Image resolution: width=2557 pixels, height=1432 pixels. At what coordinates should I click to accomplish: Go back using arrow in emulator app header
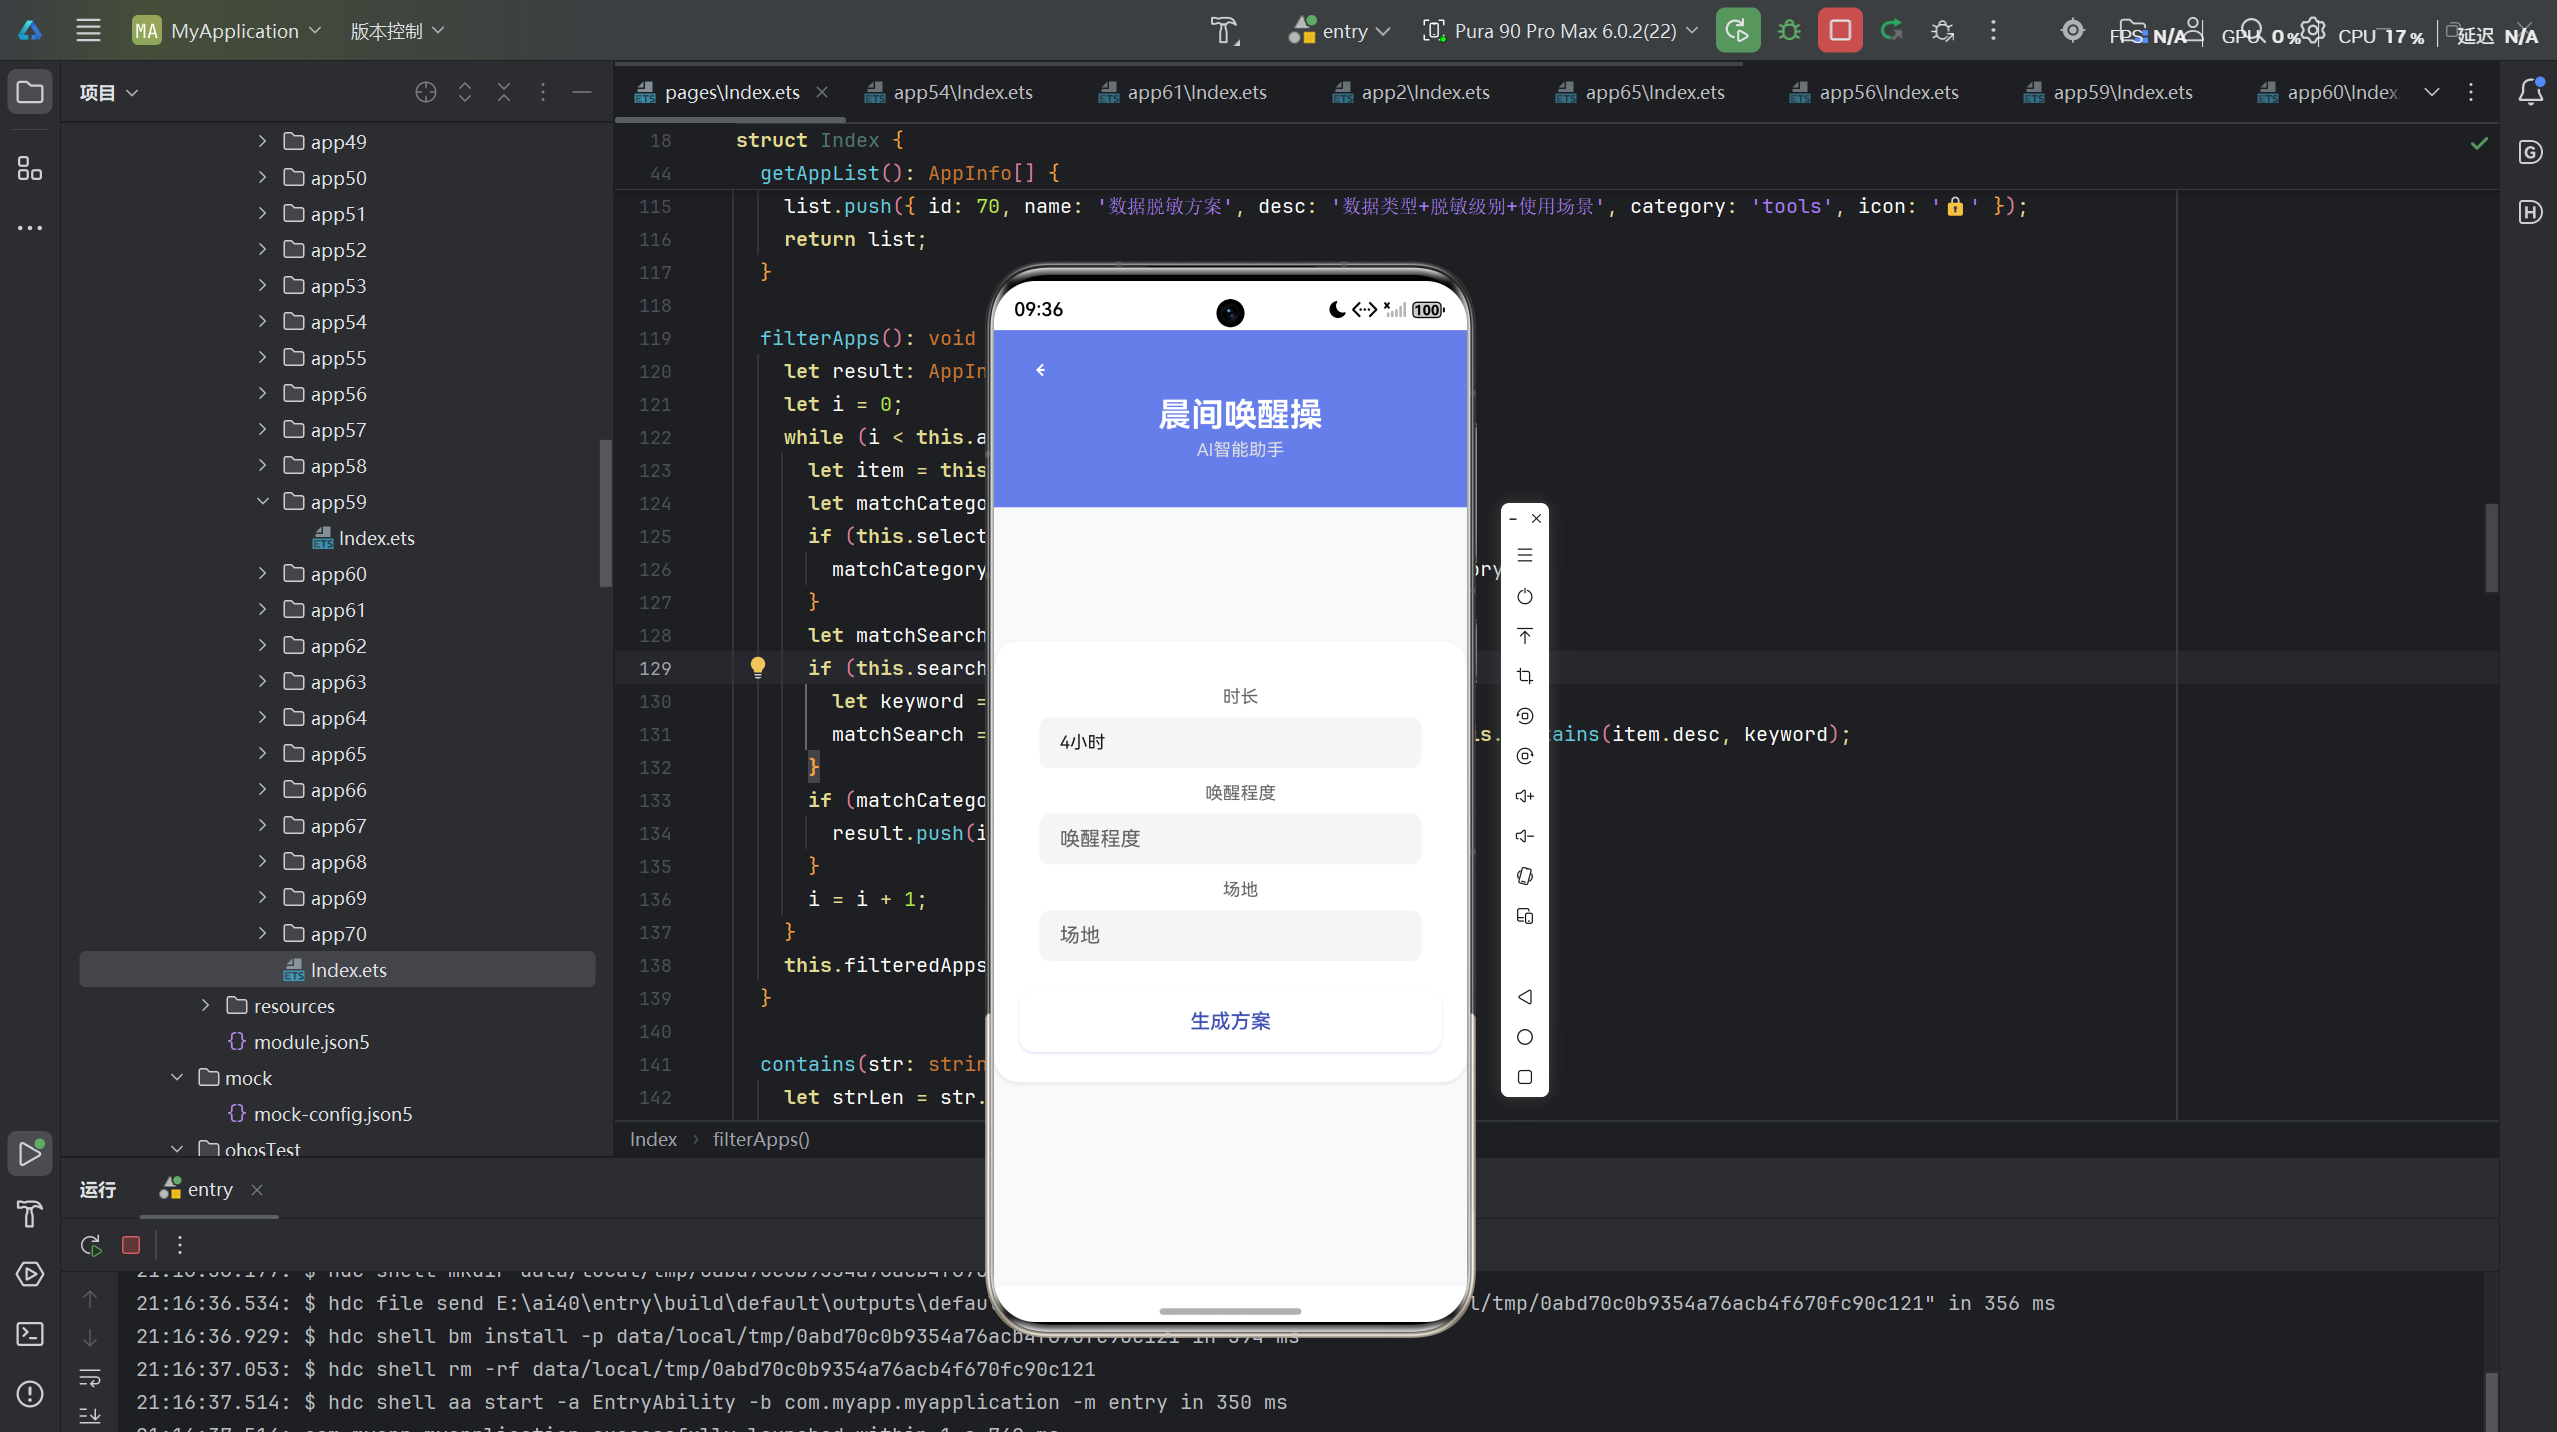(x=1041, y=370)
